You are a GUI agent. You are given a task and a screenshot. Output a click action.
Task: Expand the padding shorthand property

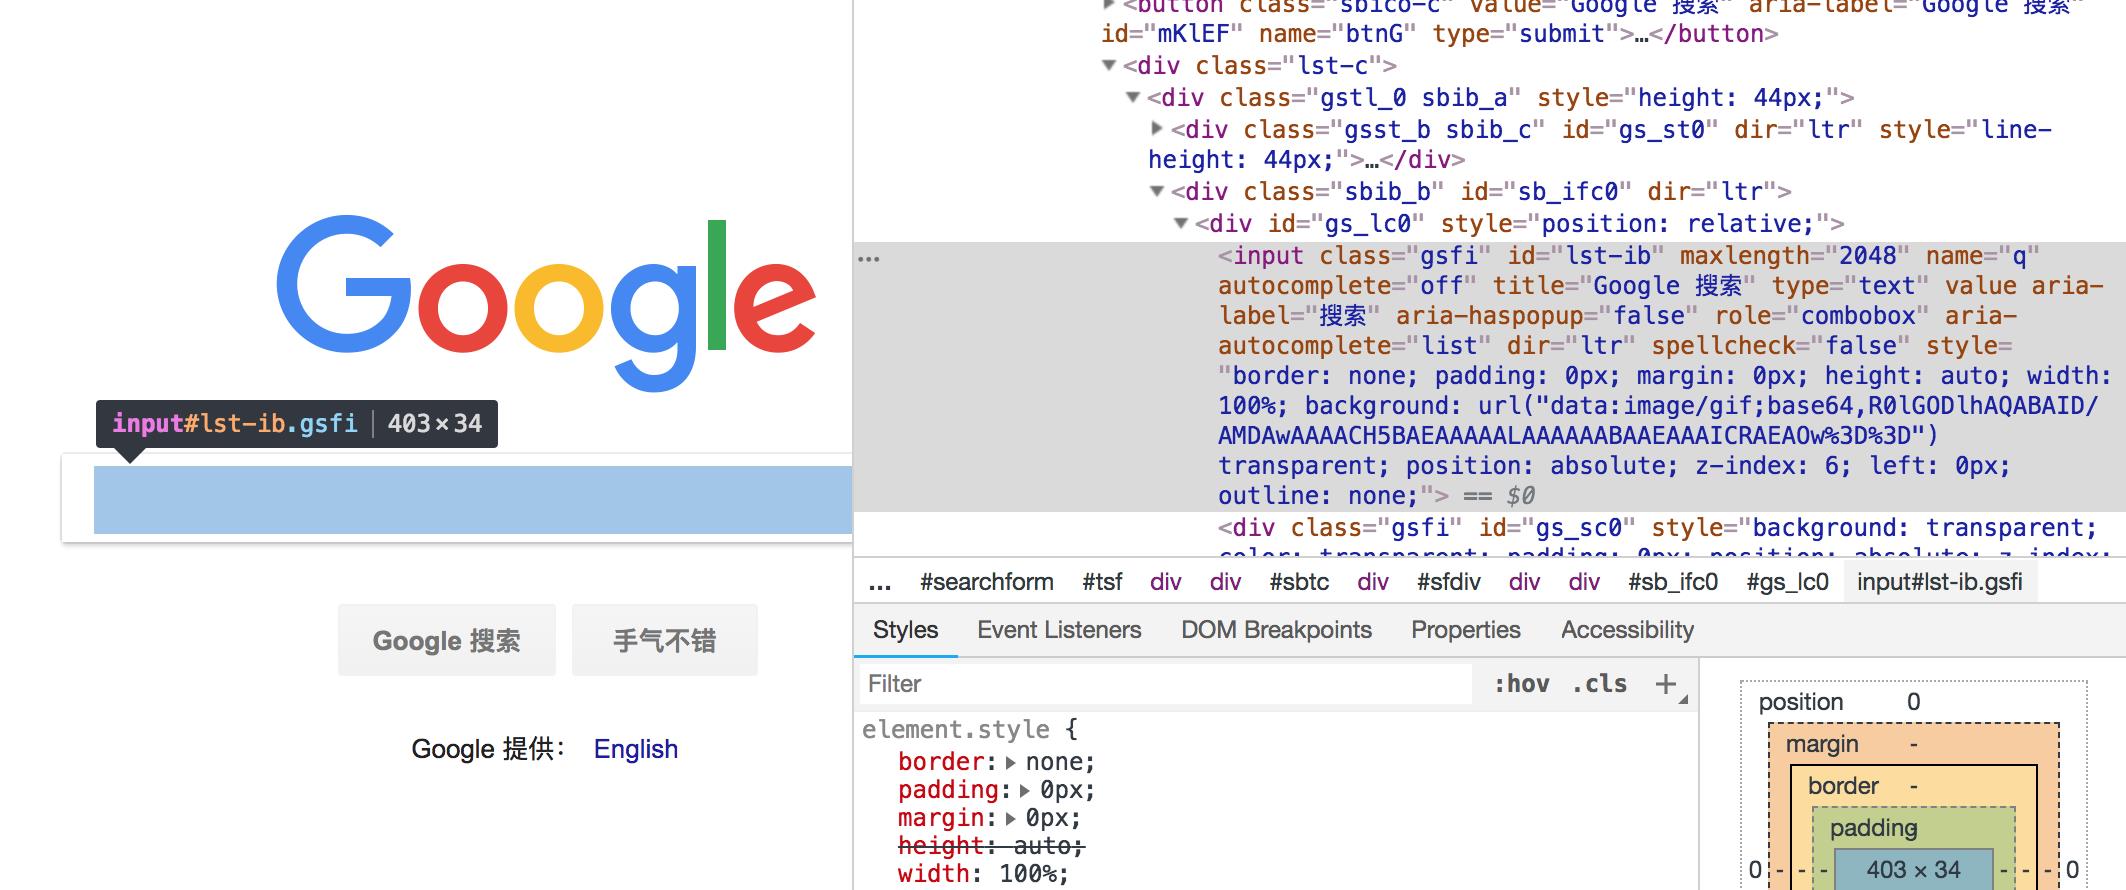1024,790
